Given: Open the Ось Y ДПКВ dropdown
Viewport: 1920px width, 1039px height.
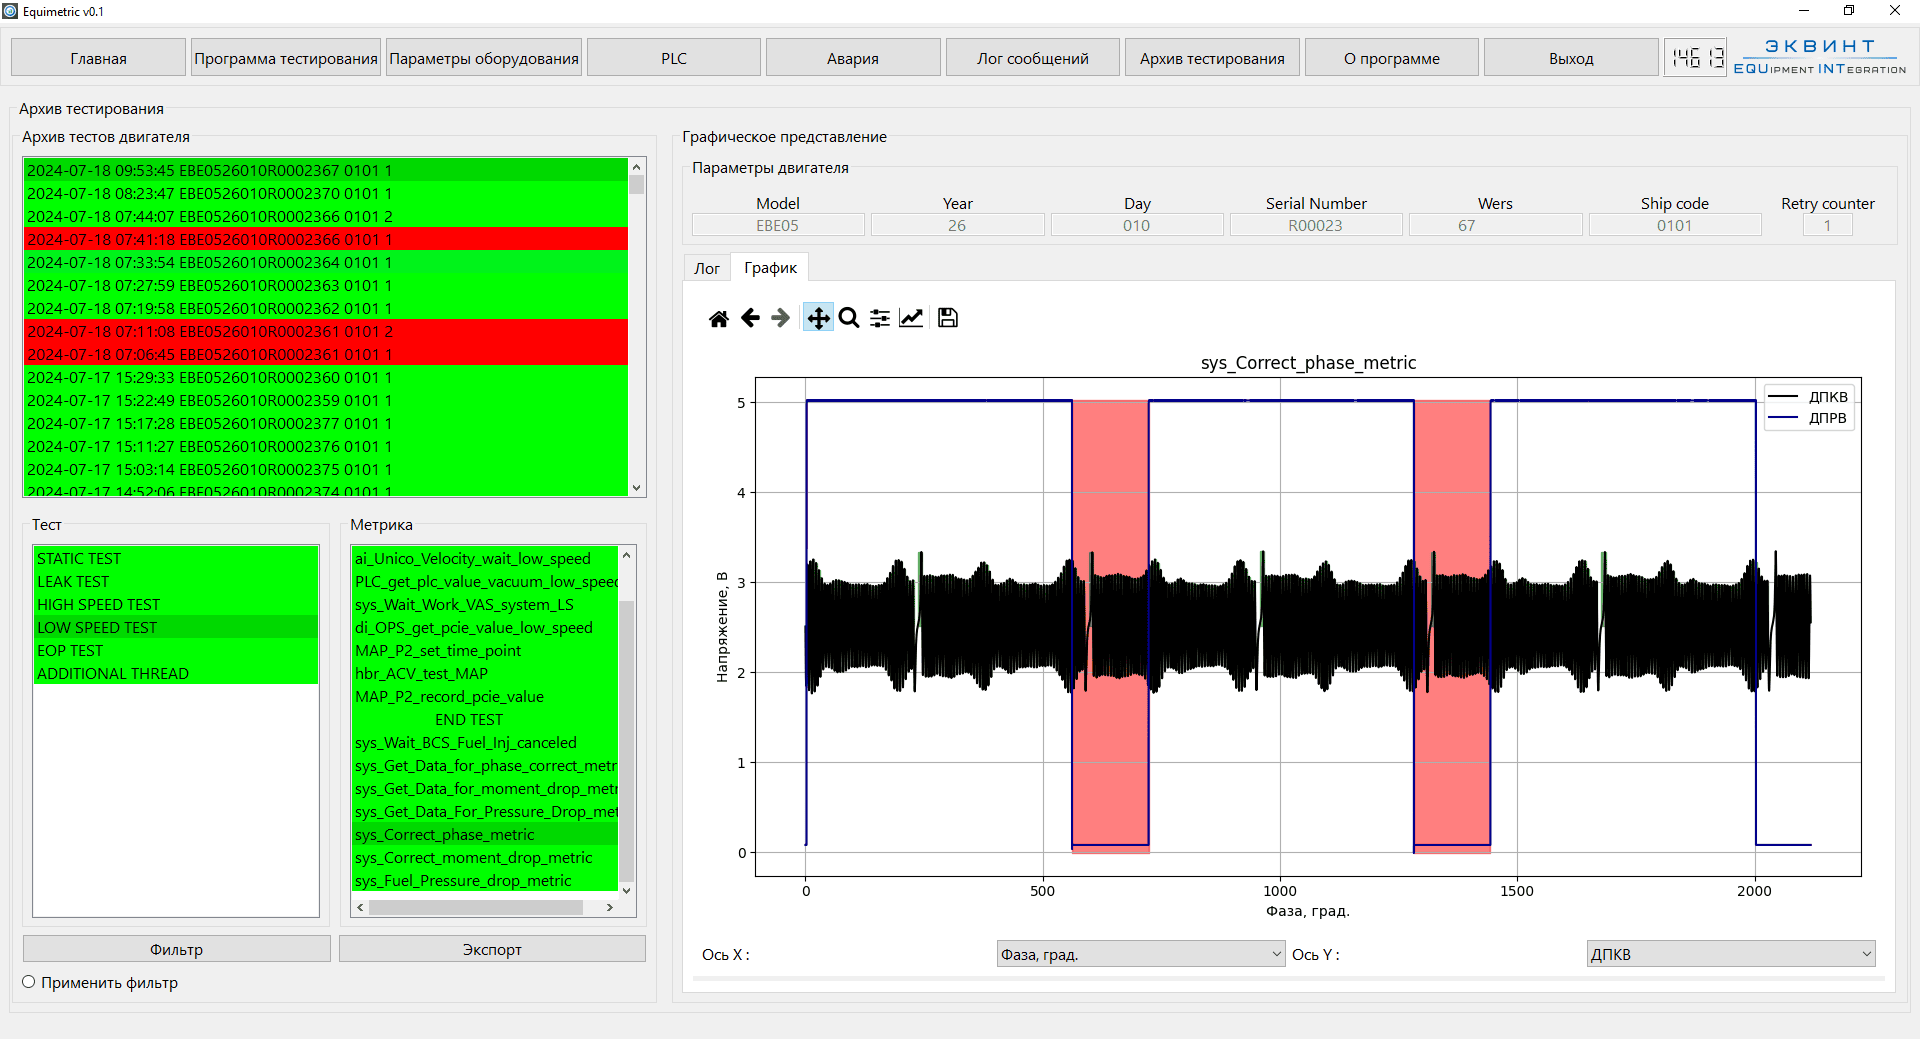Looking at the screenshot, I should tap(1730, 954).
